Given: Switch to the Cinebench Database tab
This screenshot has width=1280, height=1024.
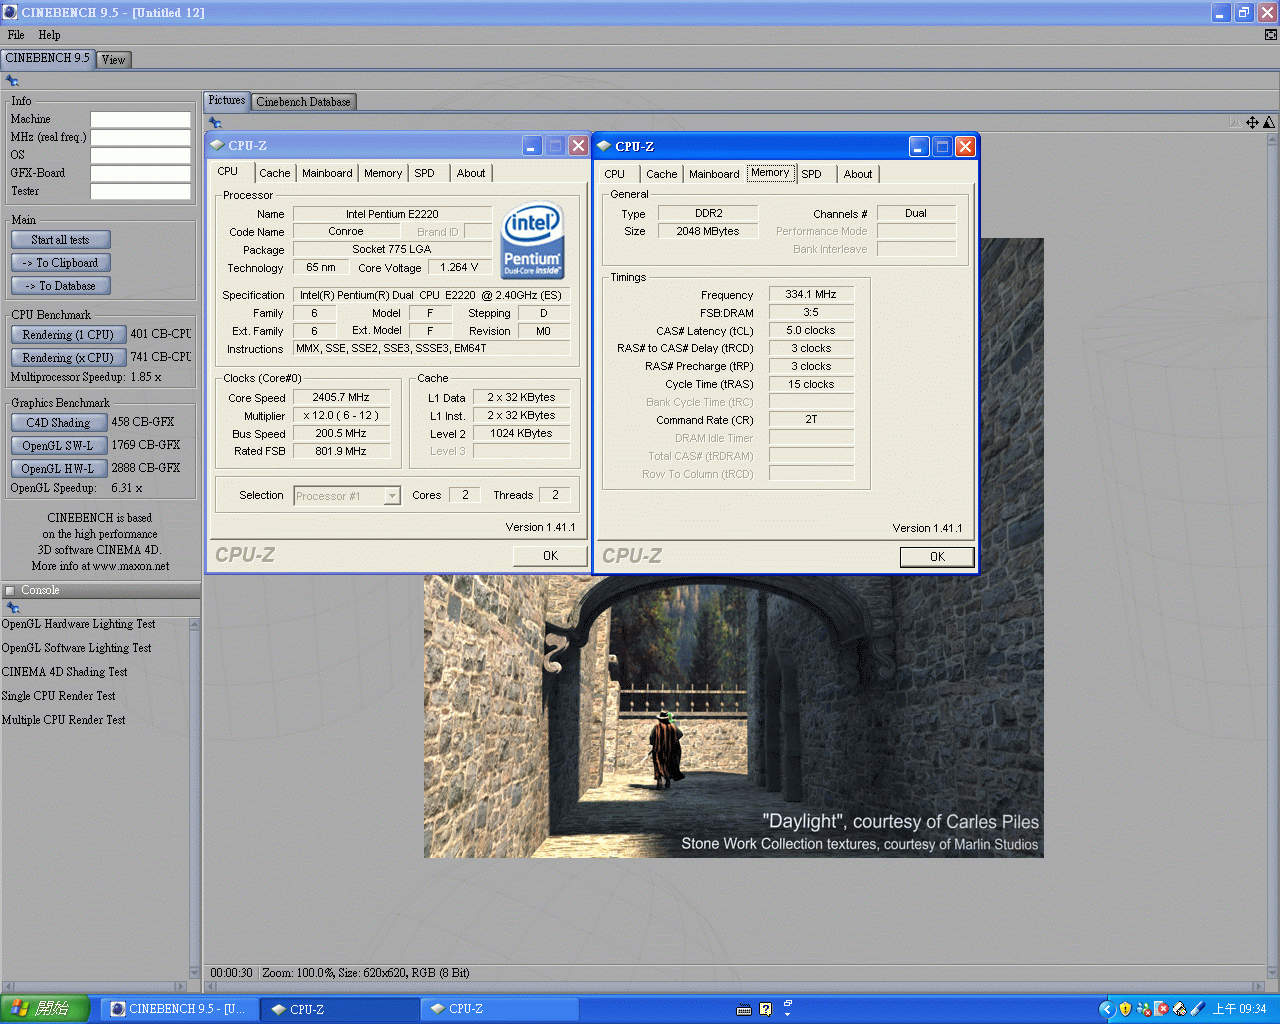Looking at the screenshot, I should point(303,102).
